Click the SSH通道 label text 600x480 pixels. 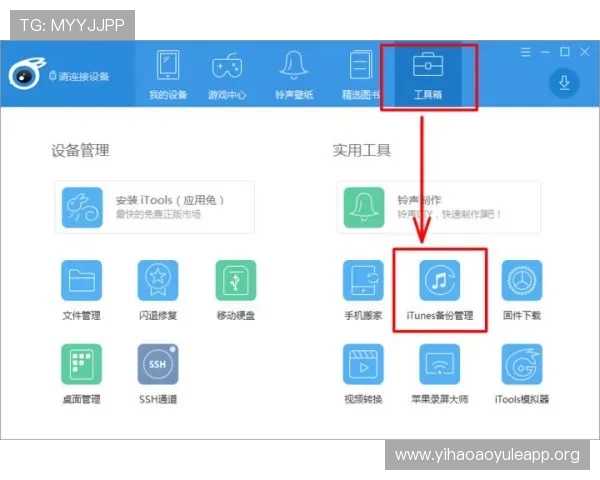tap(158, 399)
